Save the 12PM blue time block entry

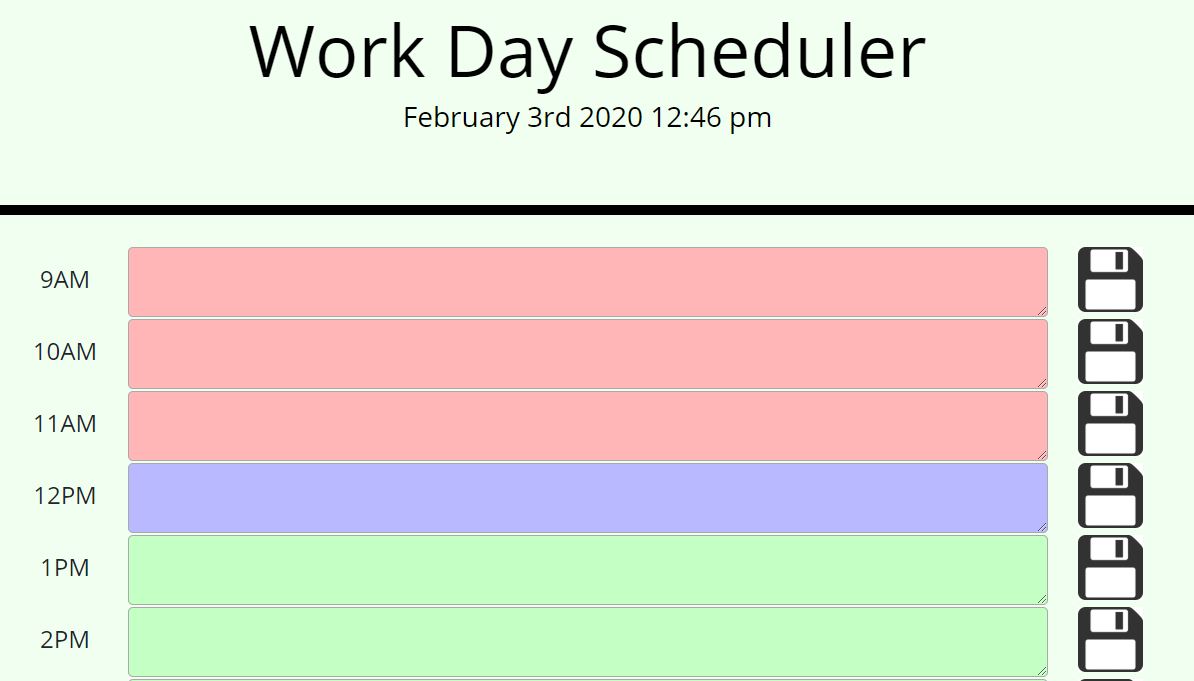click(1110, 496)
